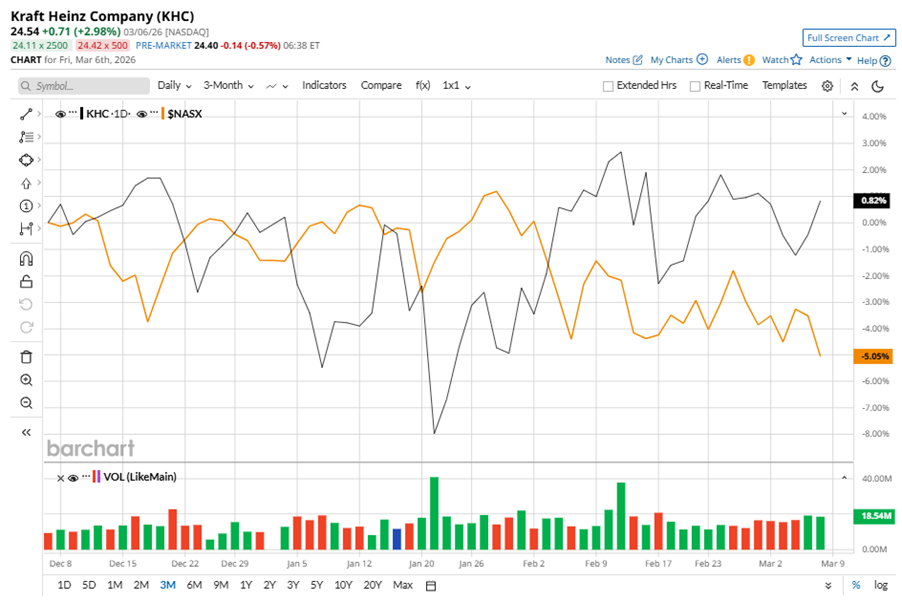
Task: Remove the VOL indicator pane
Action: click(60, 478)
